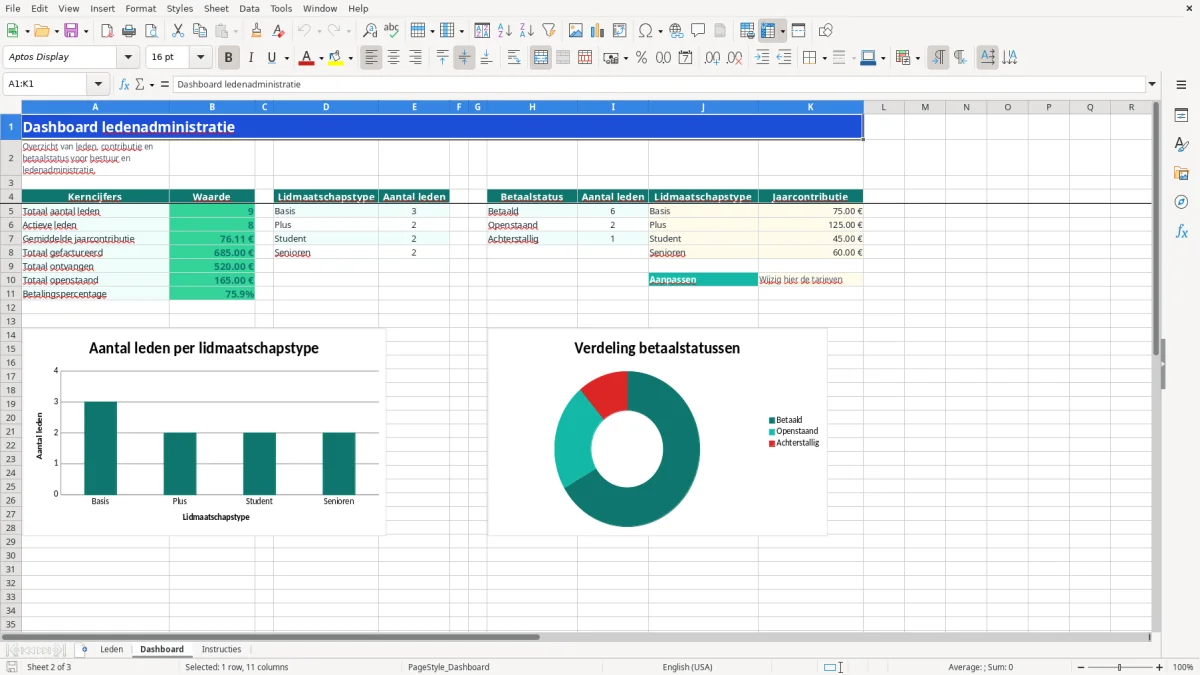Format as percent
This screenshot has width=1200, height=675.
(642, 58)
